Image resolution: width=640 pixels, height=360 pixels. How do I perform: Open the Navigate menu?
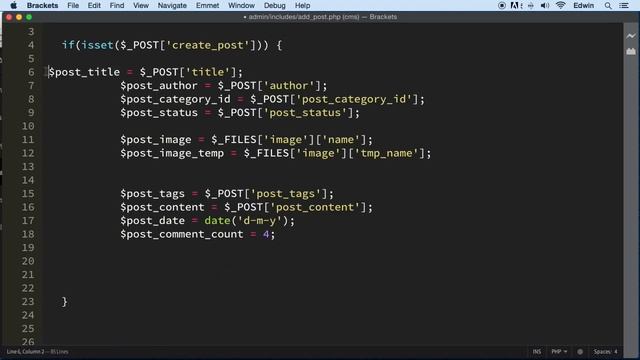point(172,5)
